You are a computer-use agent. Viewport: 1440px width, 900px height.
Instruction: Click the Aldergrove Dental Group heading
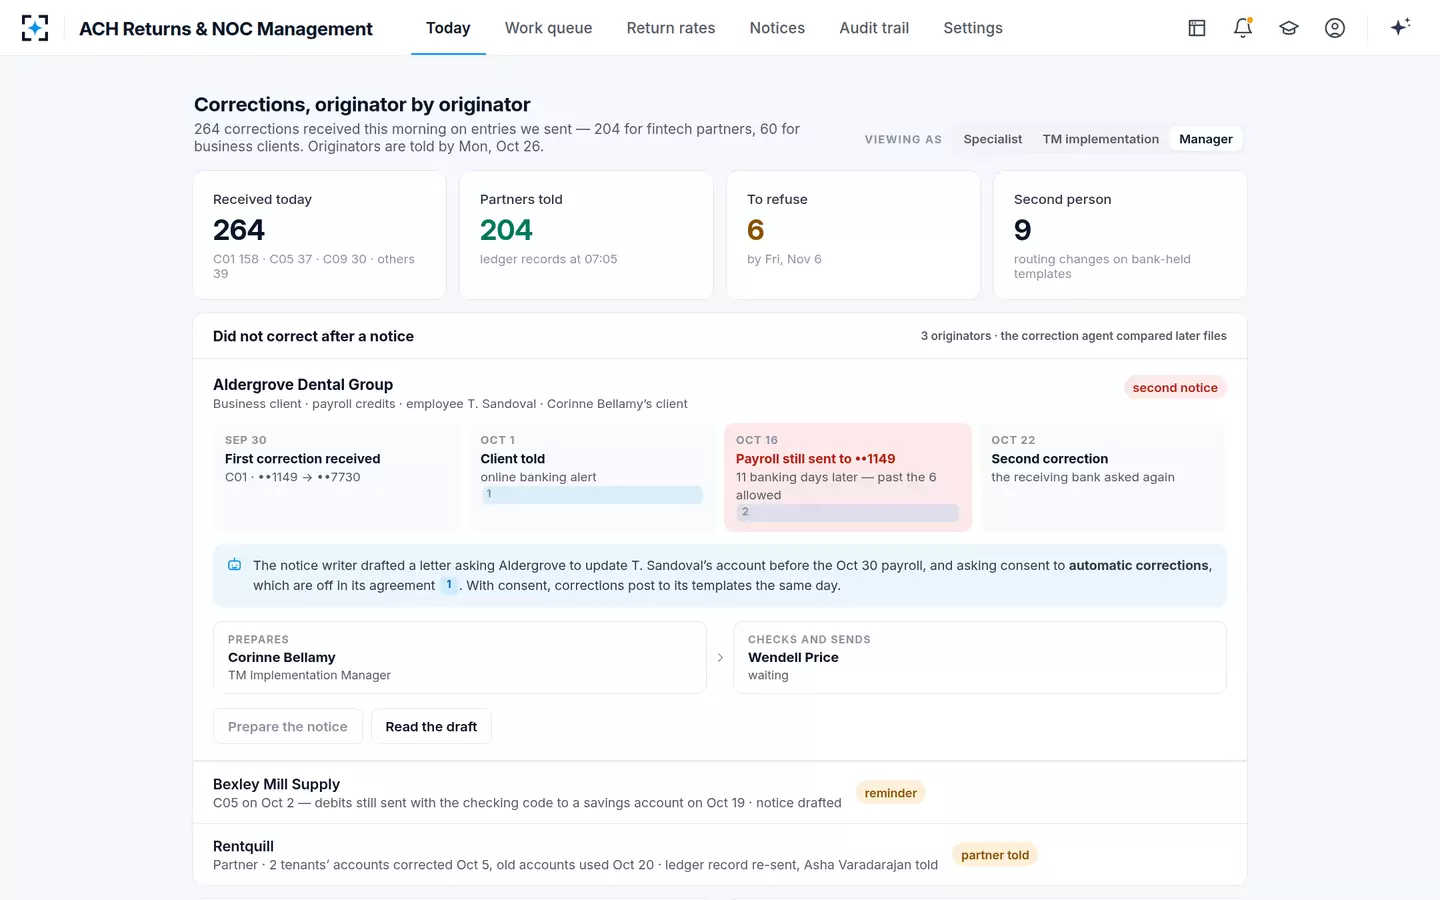(303, 385)
